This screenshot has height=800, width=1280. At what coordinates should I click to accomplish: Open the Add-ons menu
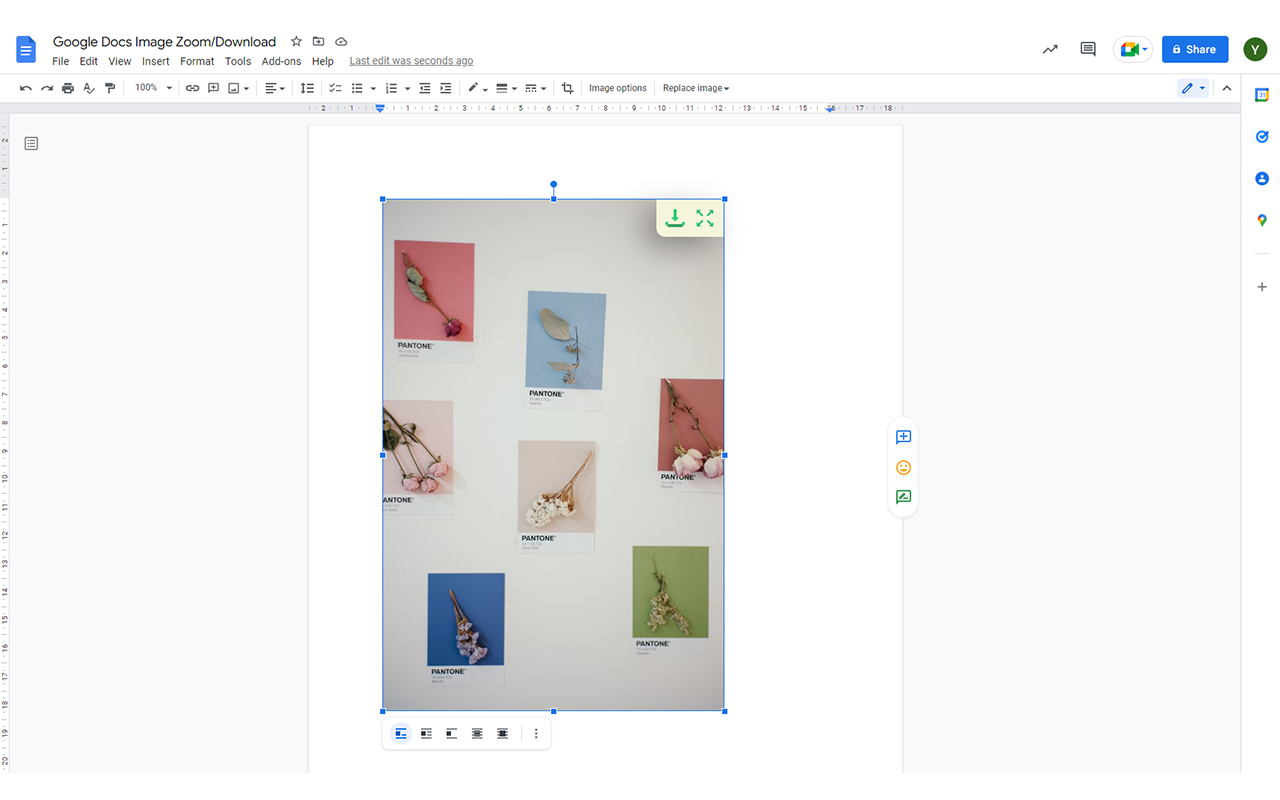point(281,61)
